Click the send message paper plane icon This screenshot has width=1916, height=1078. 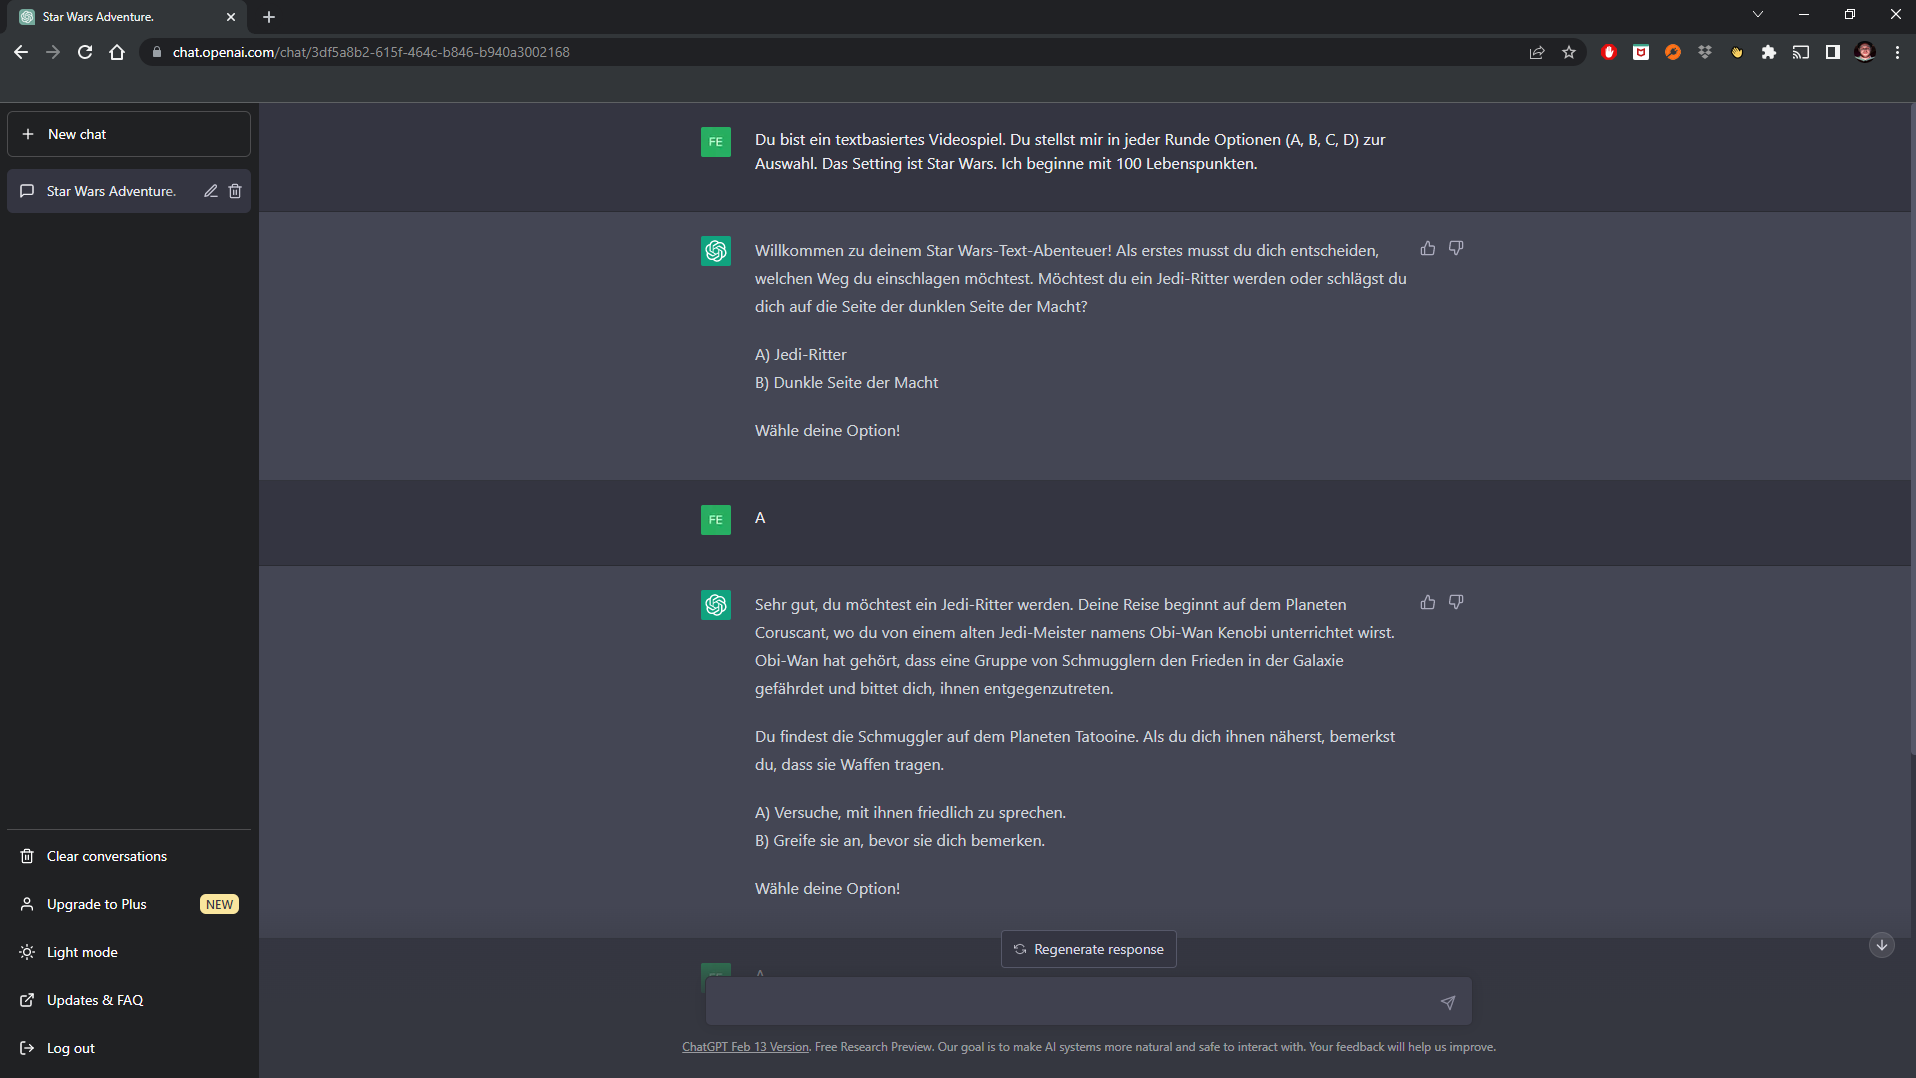[1447, 1002]
